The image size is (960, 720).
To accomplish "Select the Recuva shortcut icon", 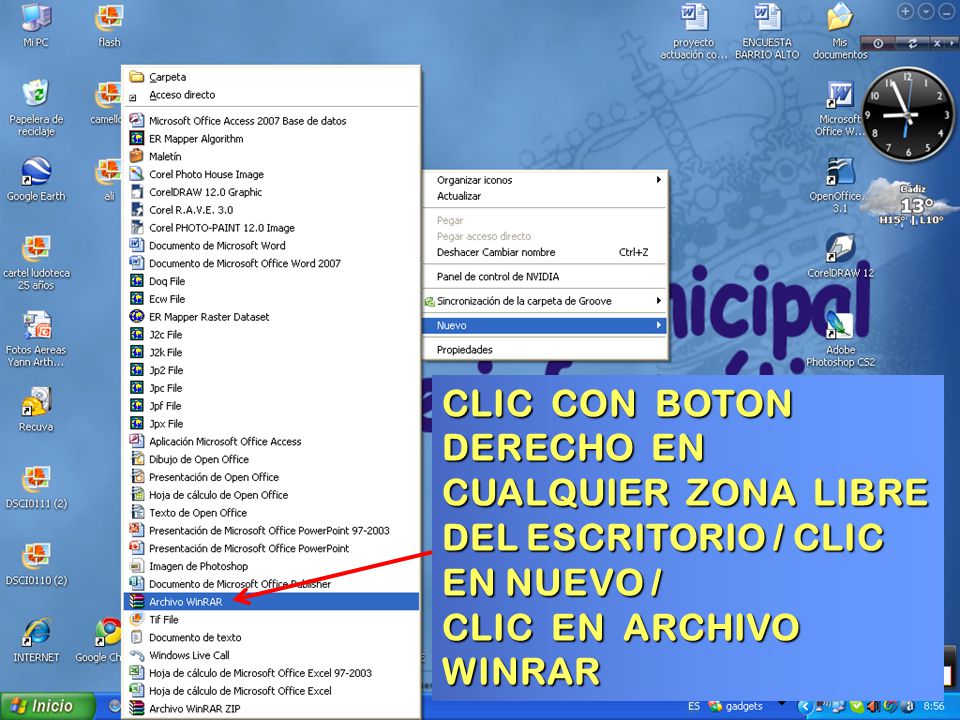I will (x=36, y=409).
